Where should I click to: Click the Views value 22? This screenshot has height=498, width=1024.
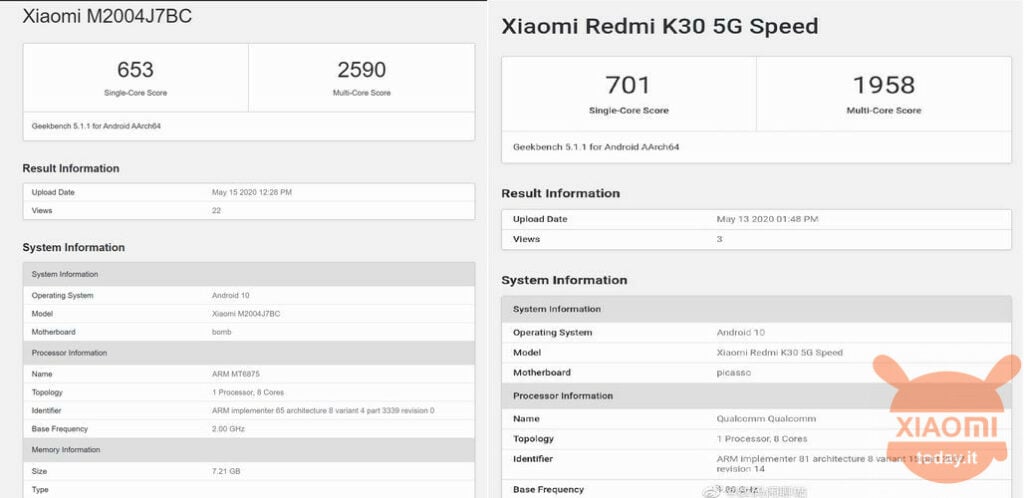pos(216,211)
